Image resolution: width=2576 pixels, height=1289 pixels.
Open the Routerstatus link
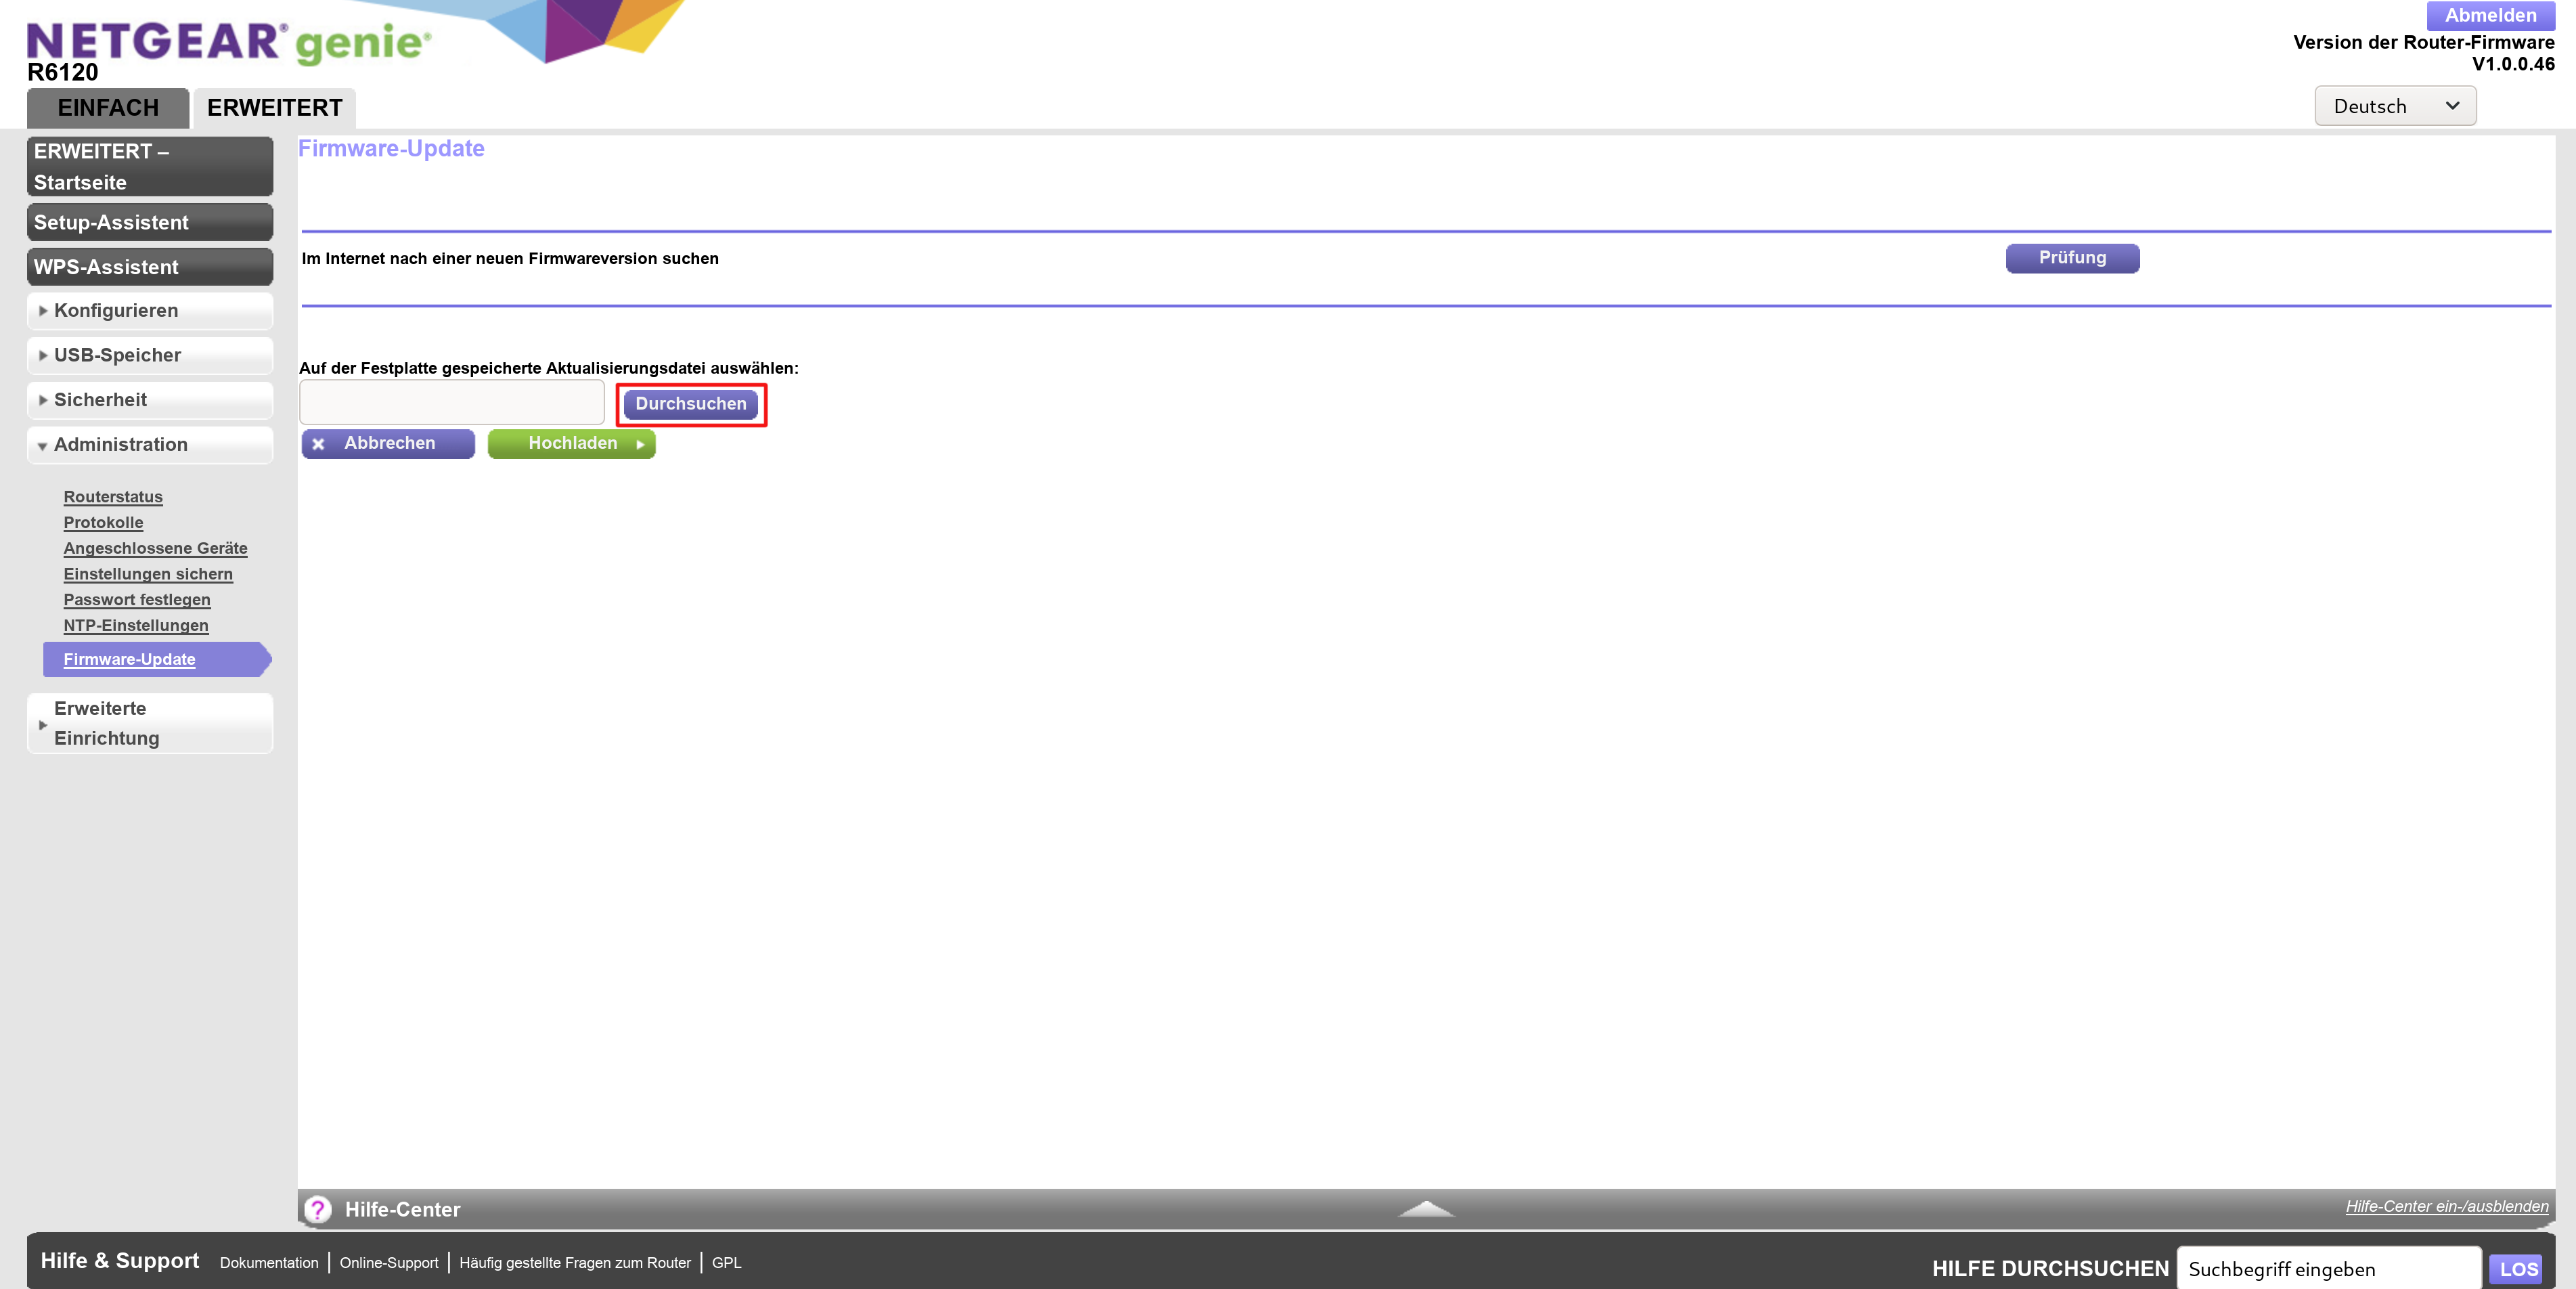113,497
